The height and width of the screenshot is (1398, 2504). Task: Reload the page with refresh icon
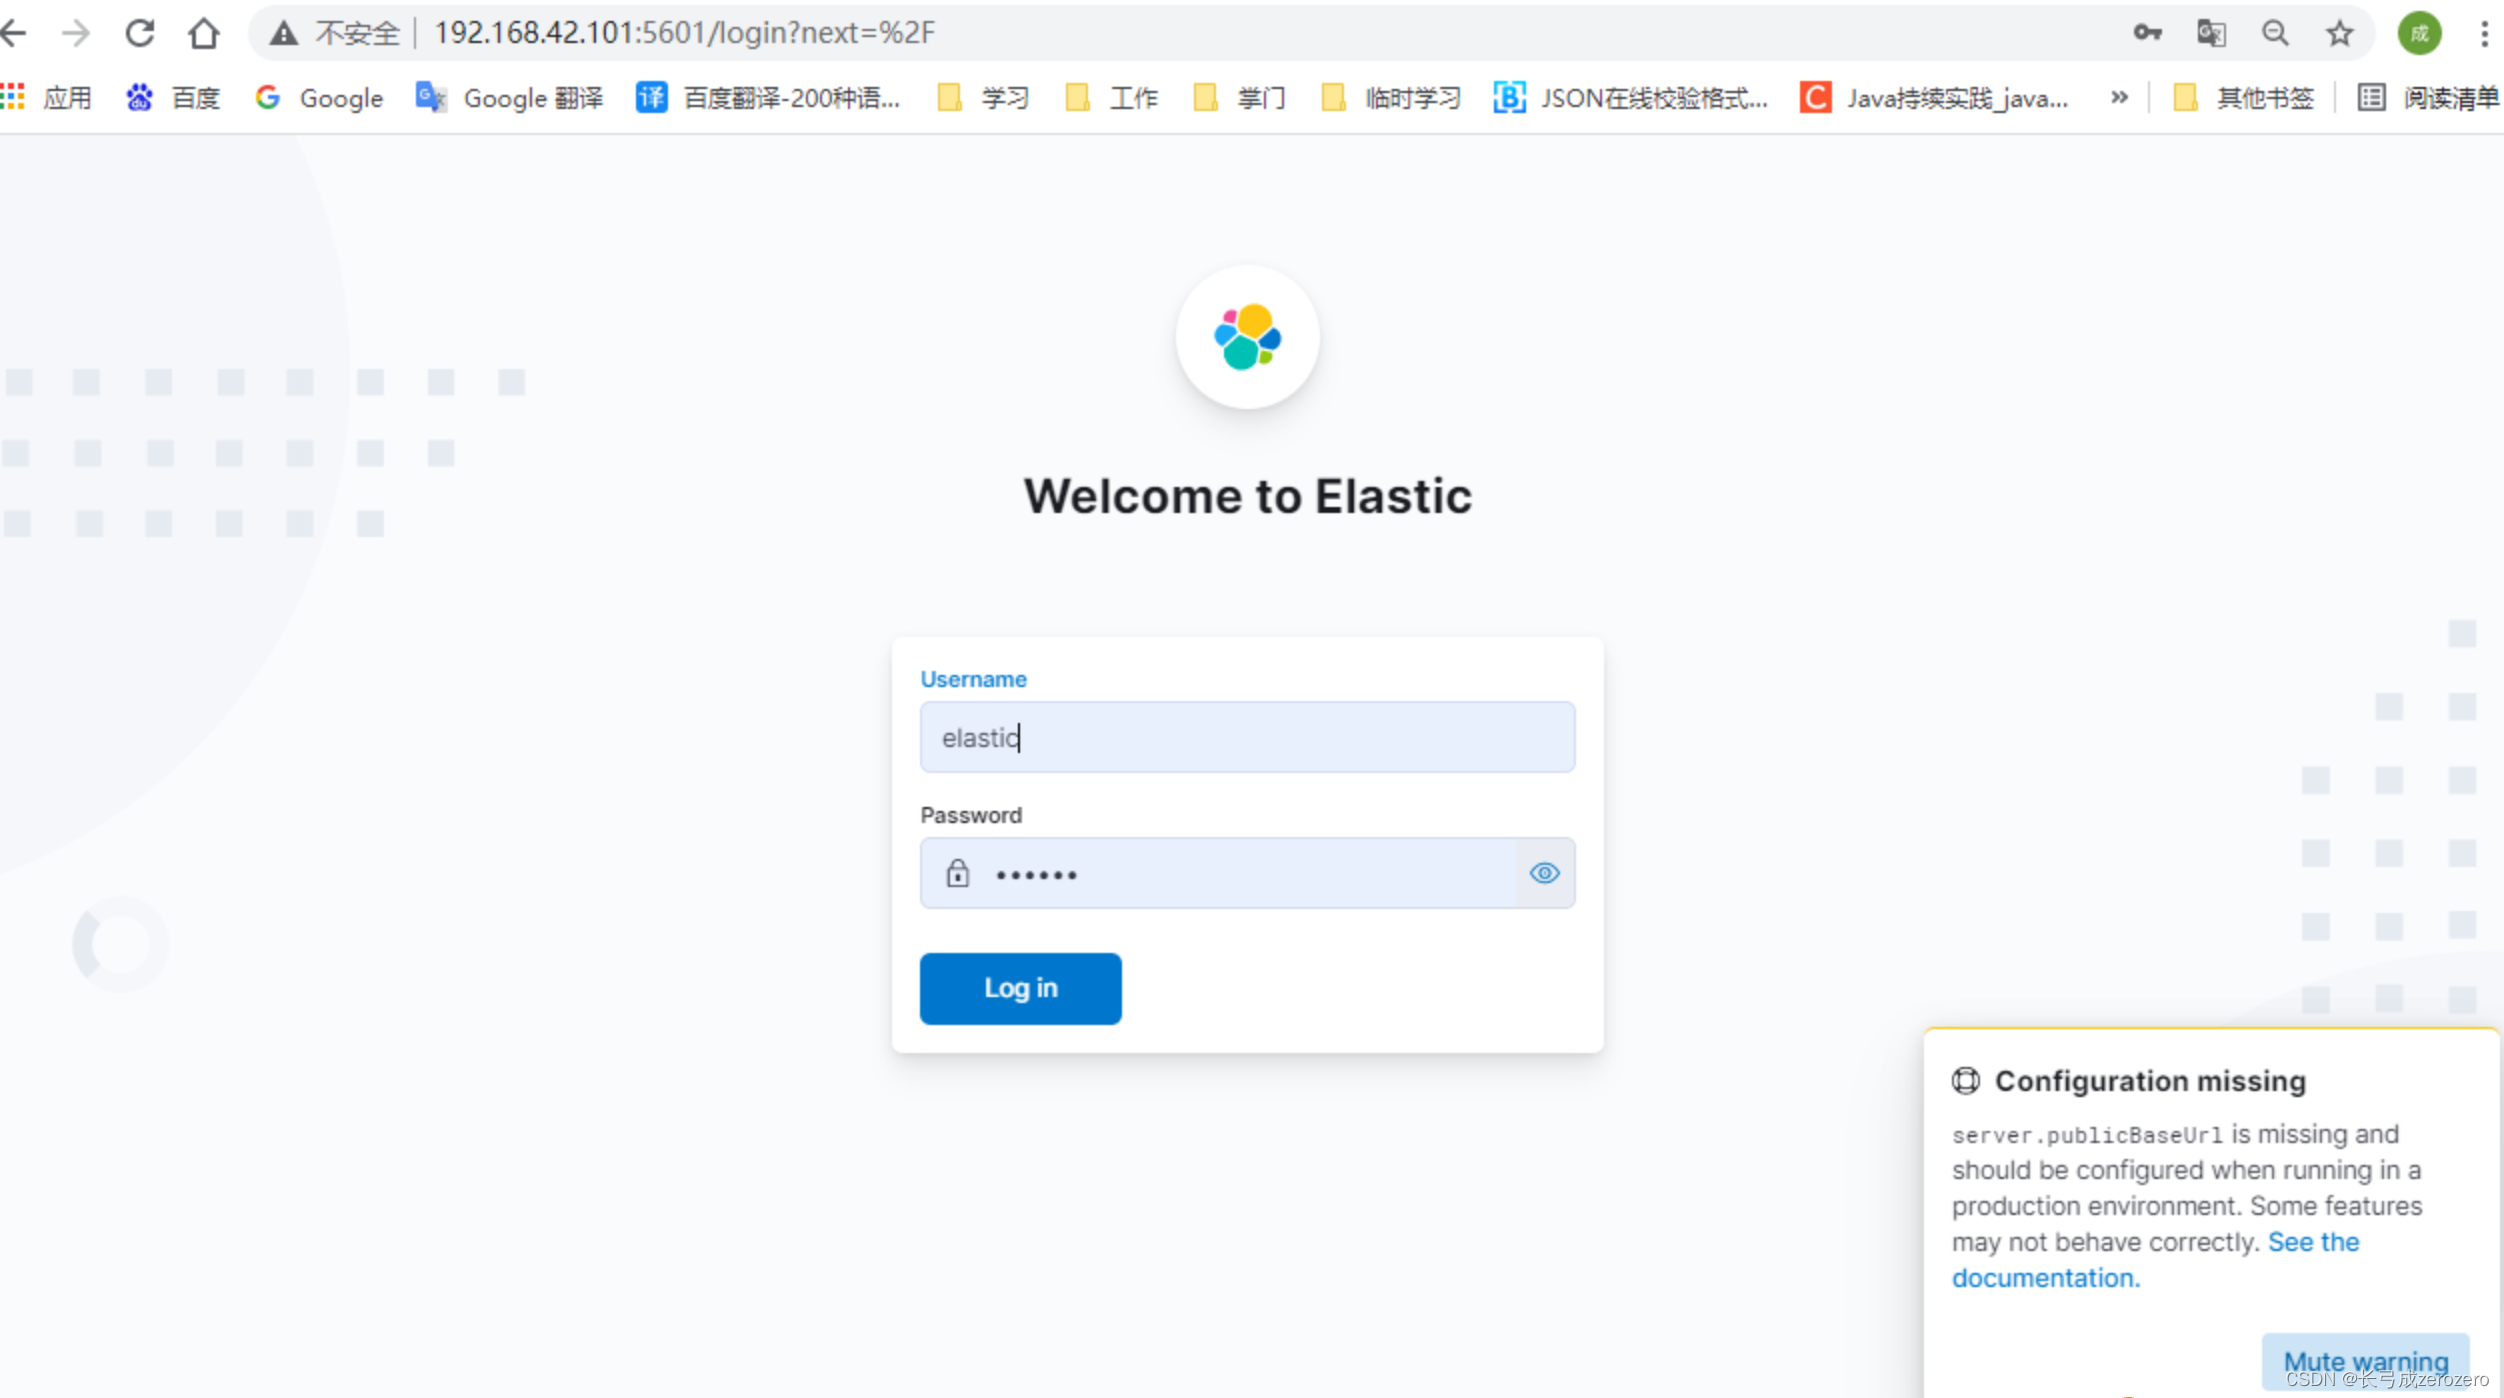click(x=139, y=33)
